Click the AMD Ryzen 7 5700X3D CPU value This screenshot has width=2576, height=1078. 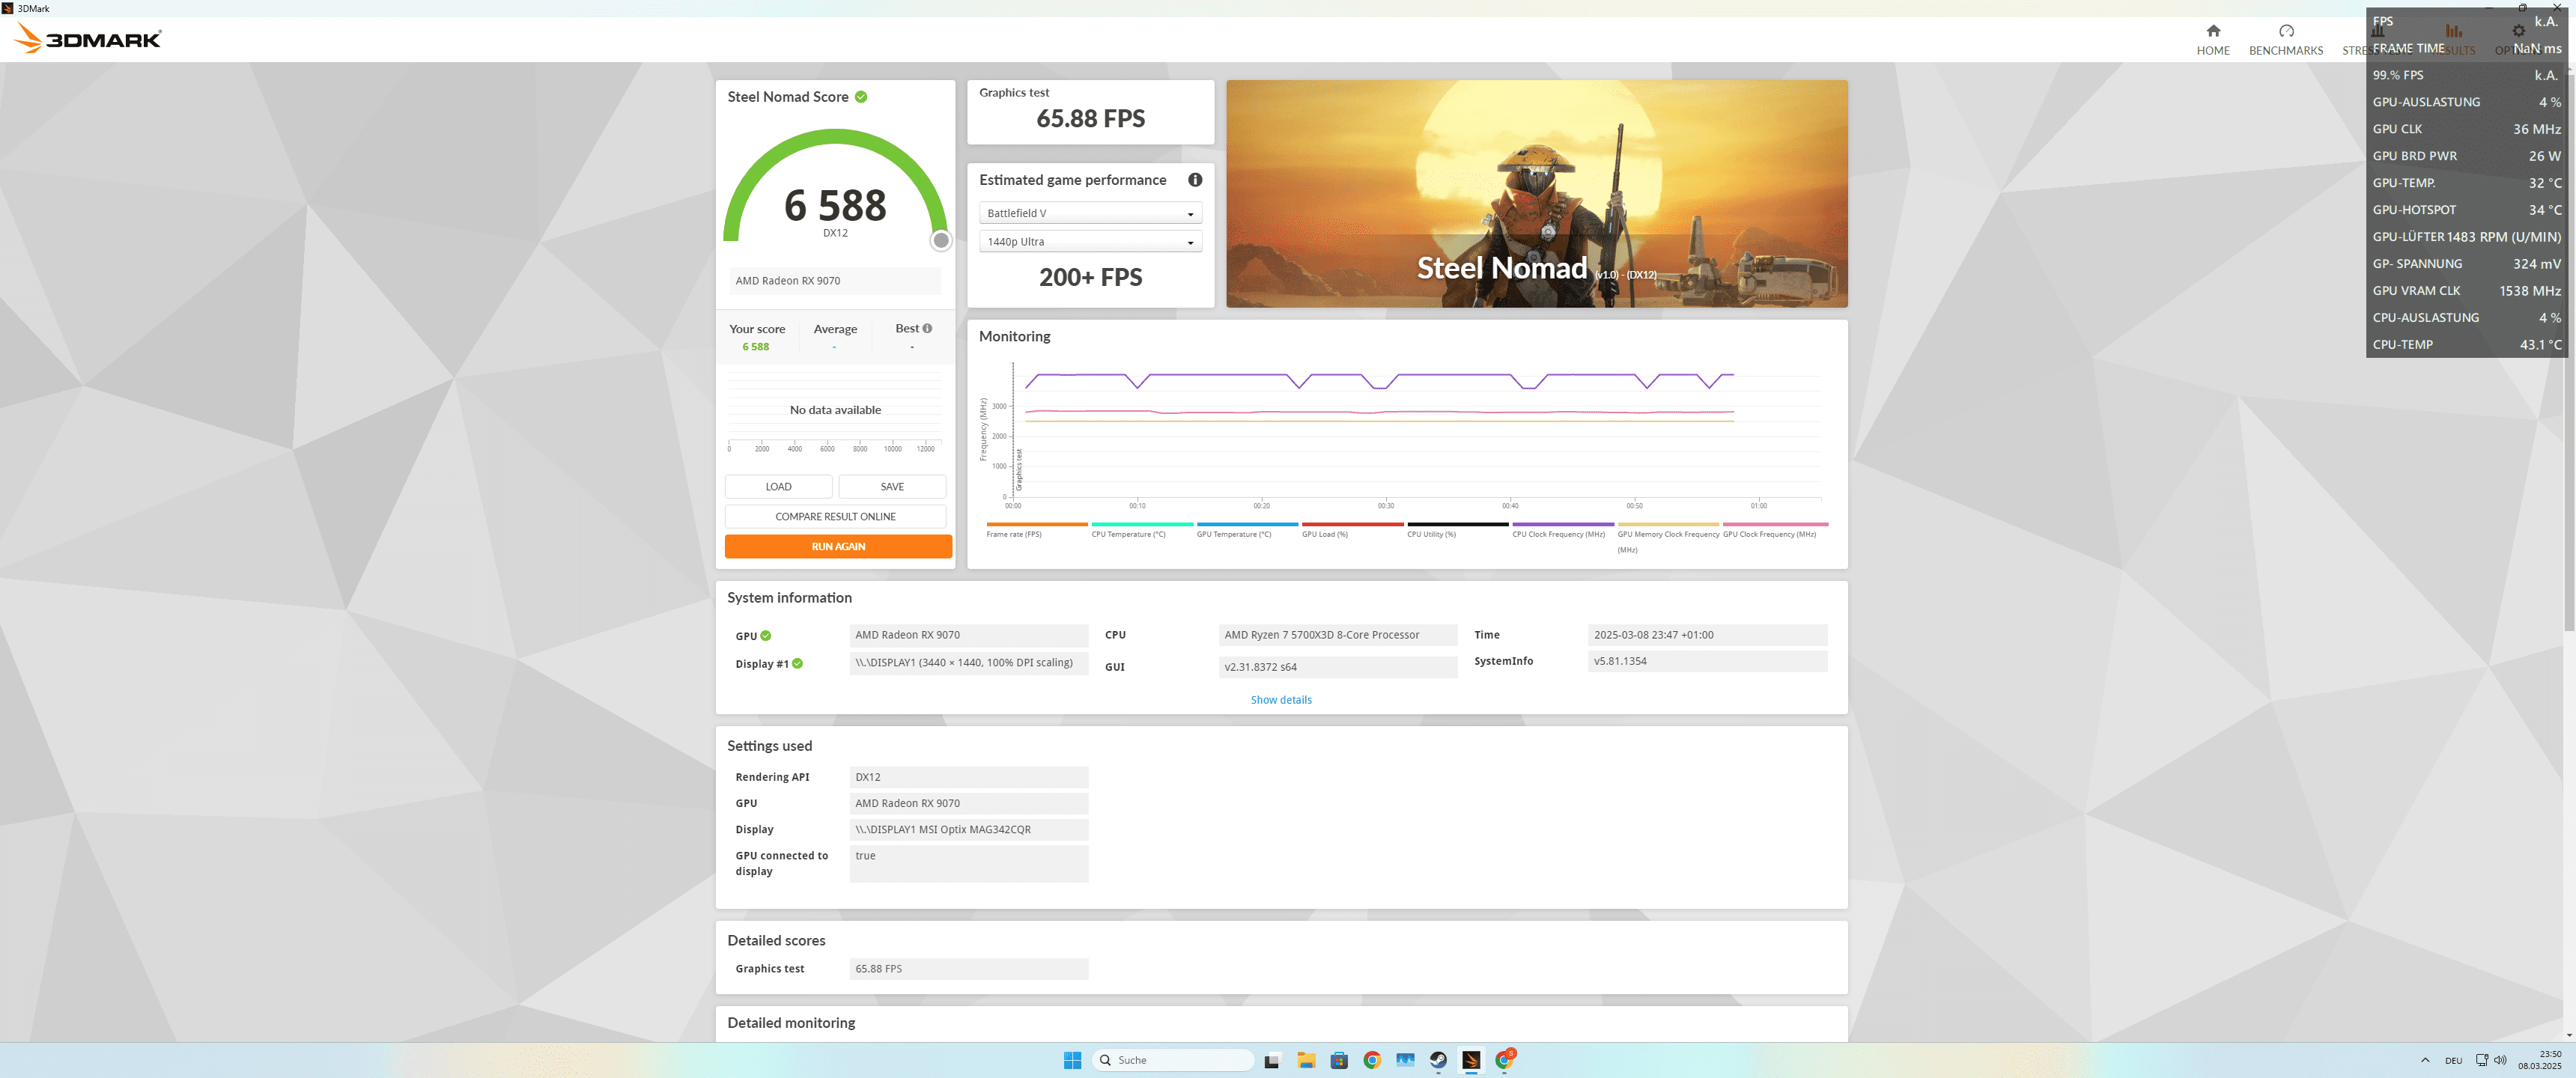click(x=1337, y=635)
